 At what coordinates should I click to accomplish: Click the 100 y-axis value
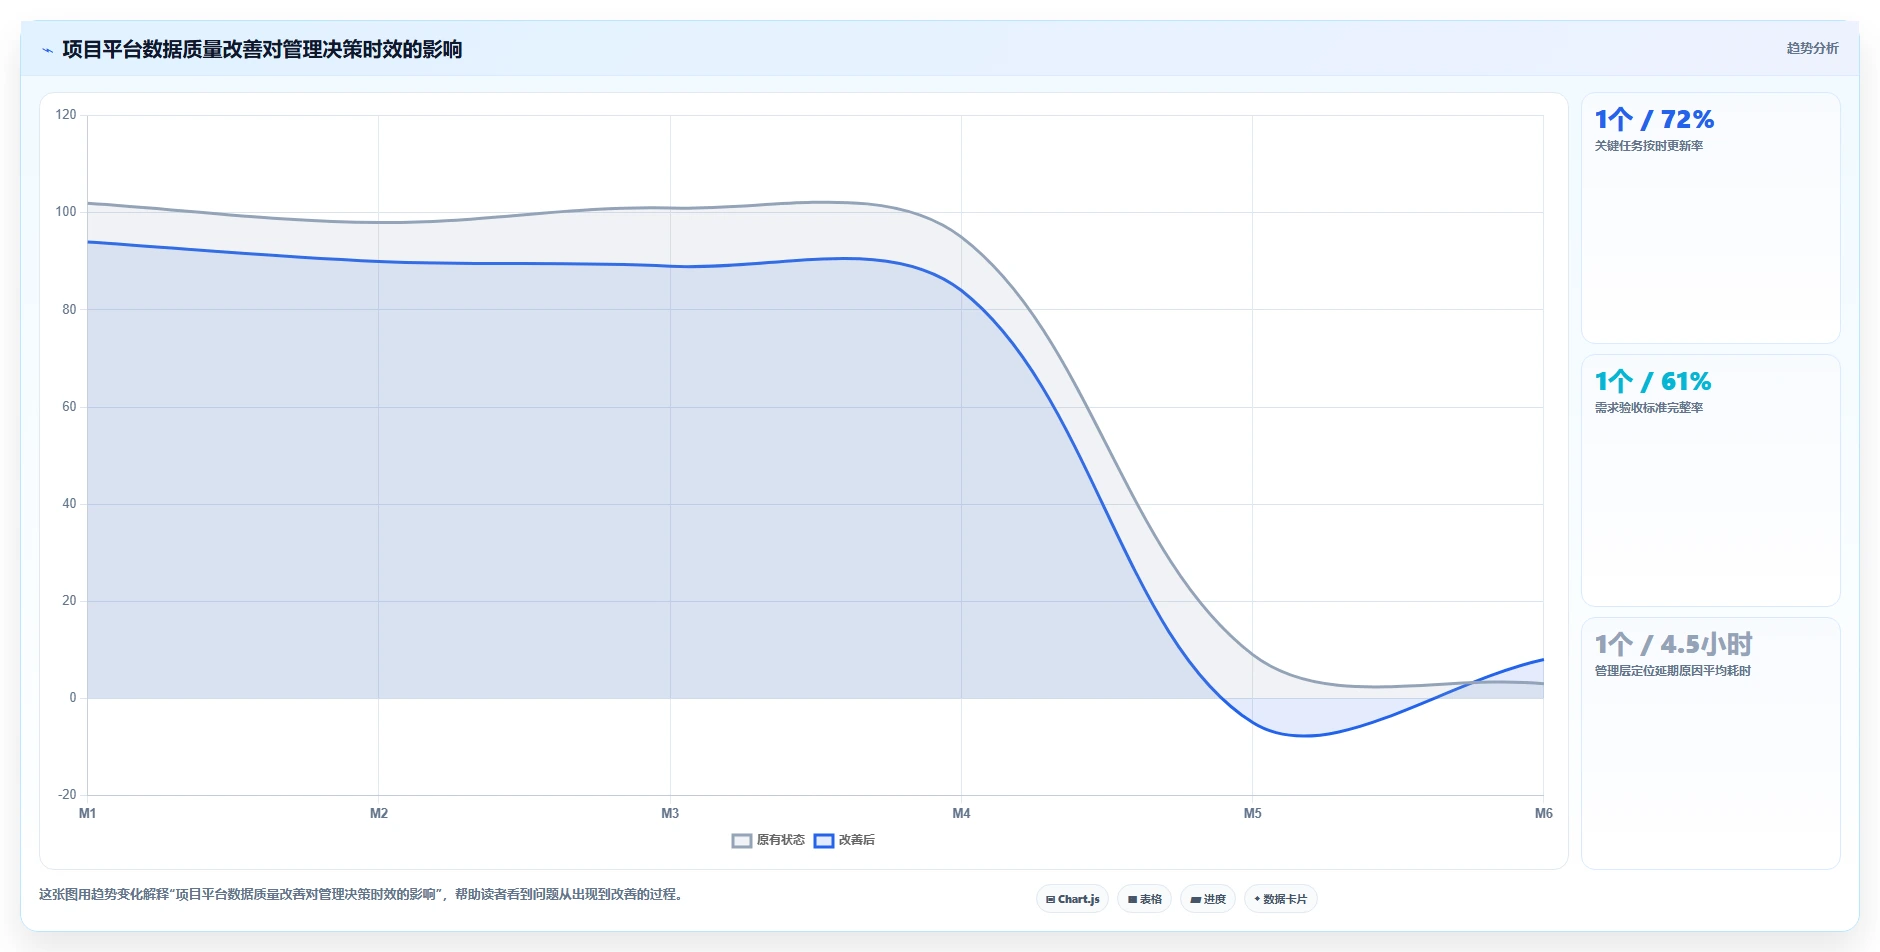point(66,212)
